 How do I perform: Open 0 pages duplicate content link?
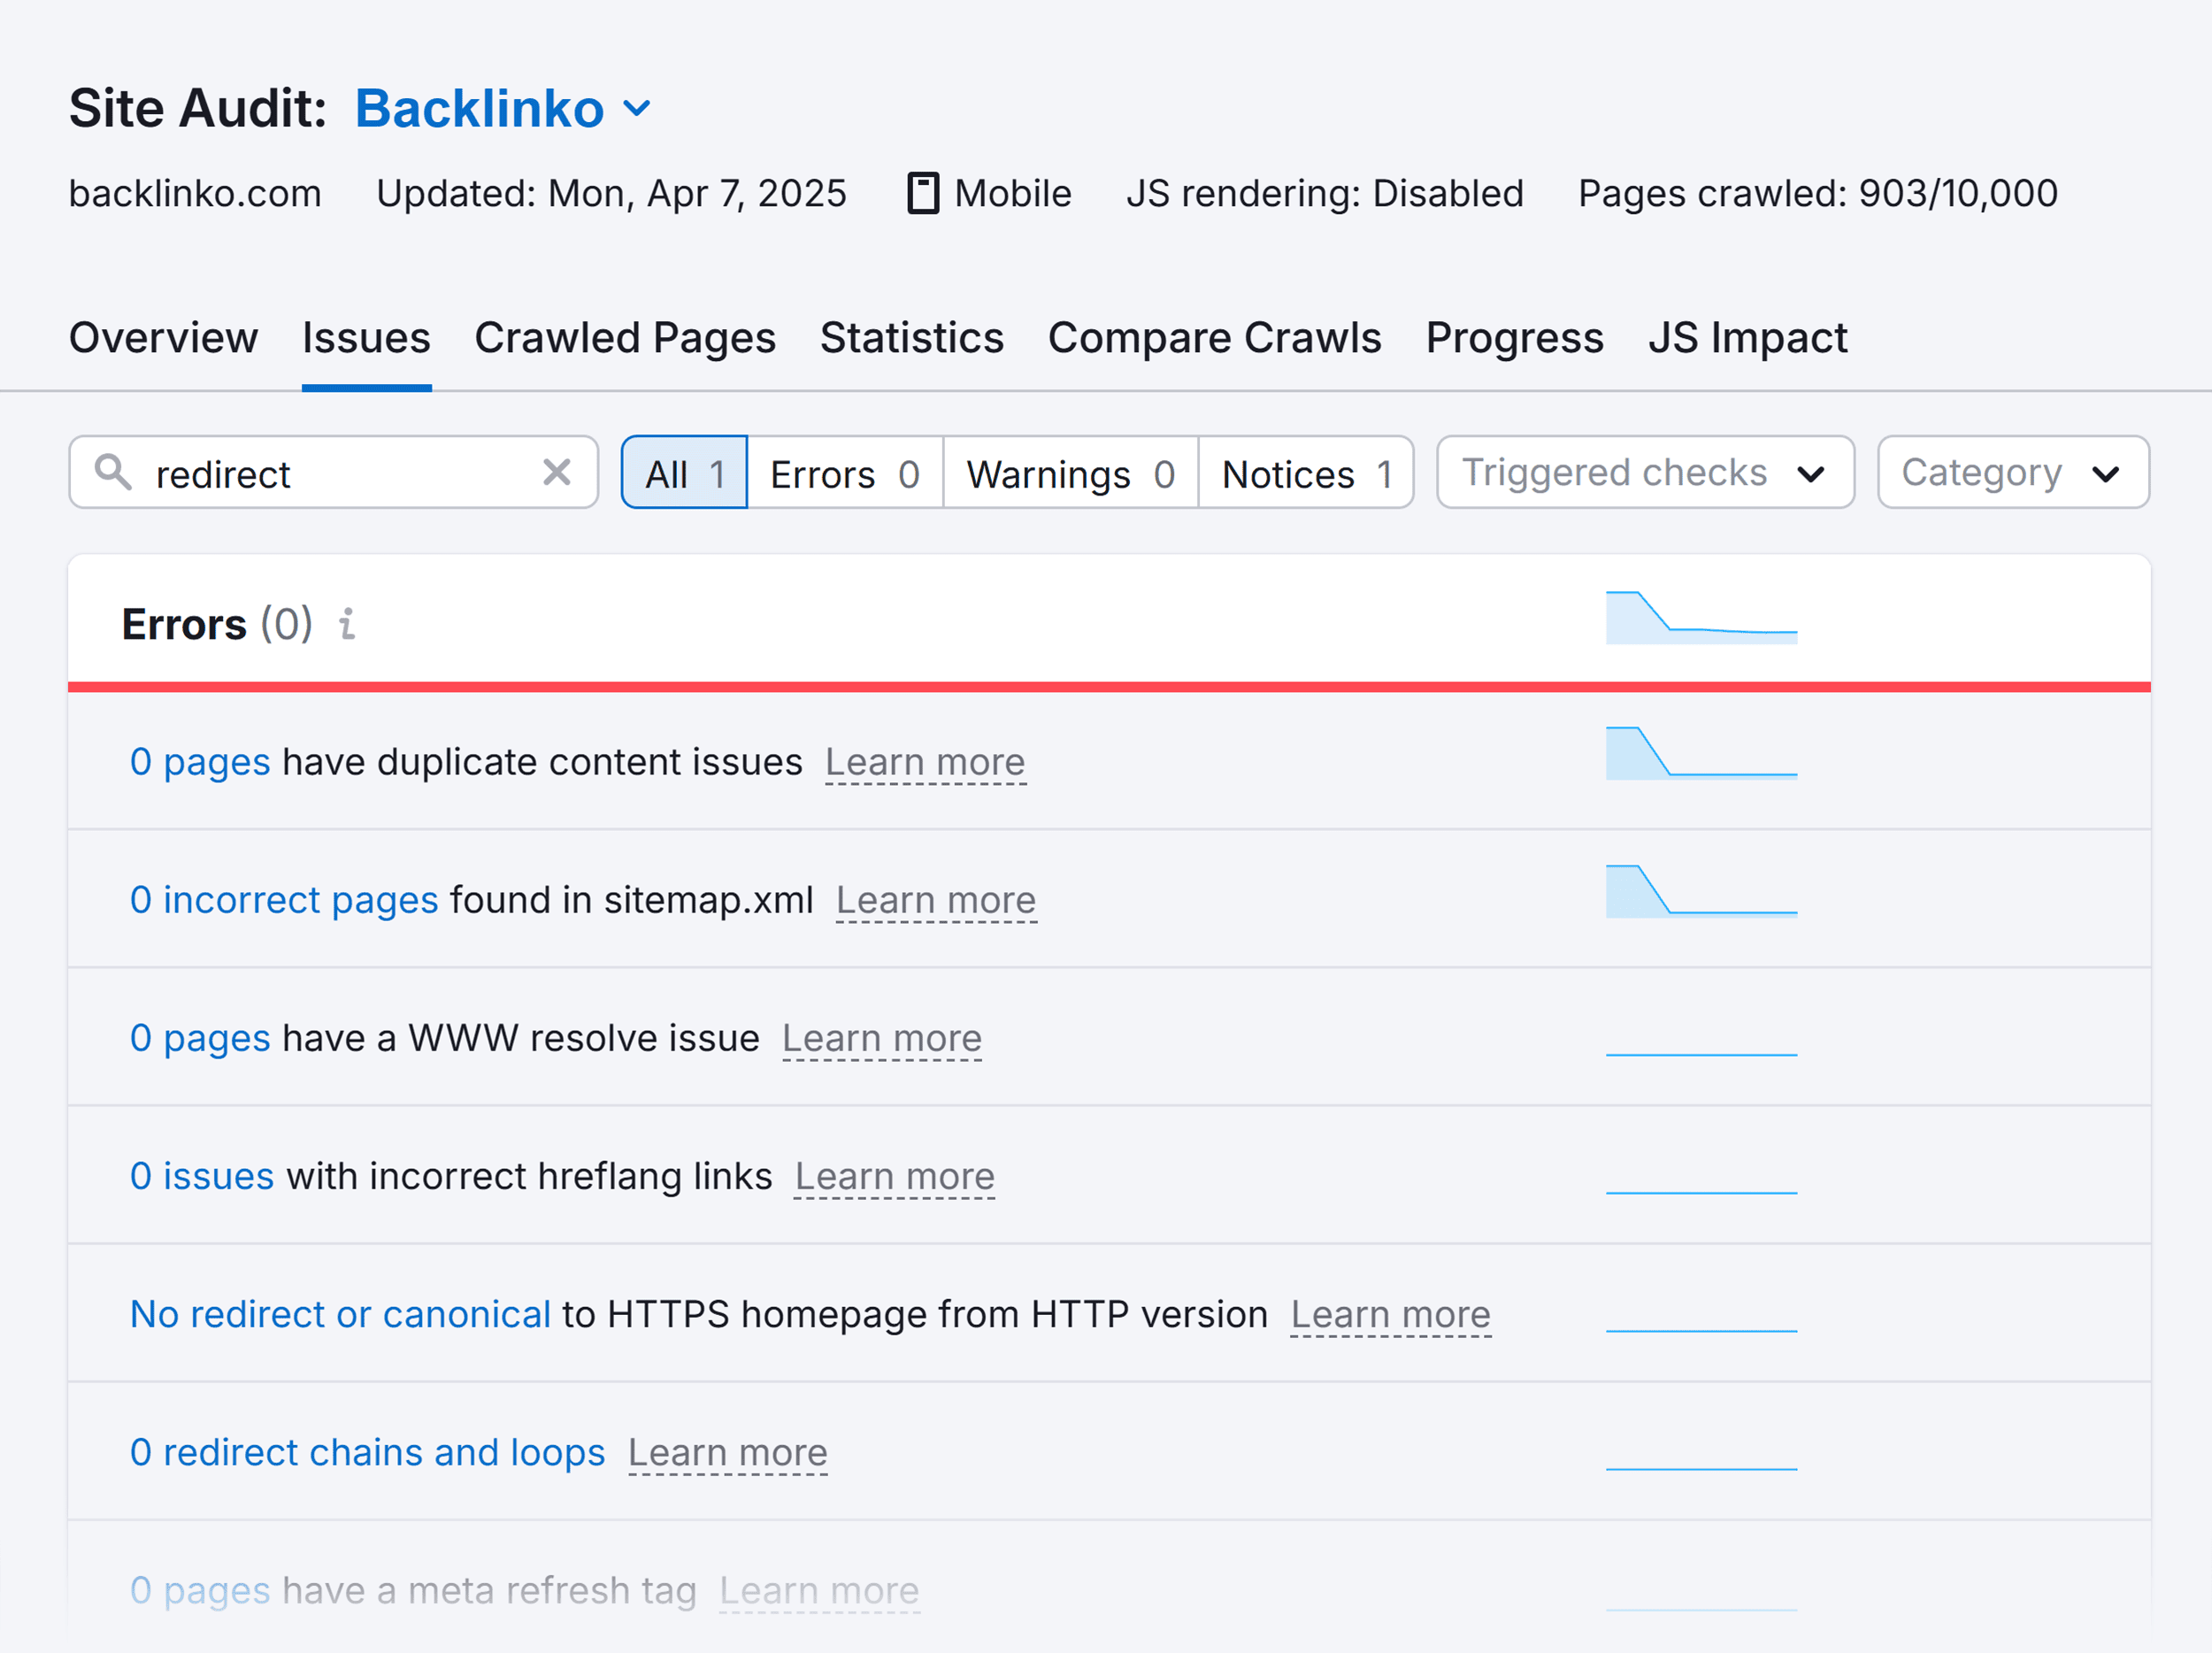coord(200,762)
